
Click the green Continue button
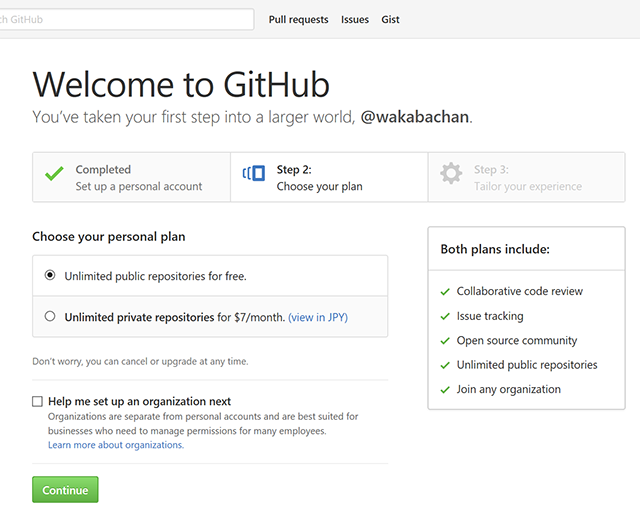pos(65,490)
